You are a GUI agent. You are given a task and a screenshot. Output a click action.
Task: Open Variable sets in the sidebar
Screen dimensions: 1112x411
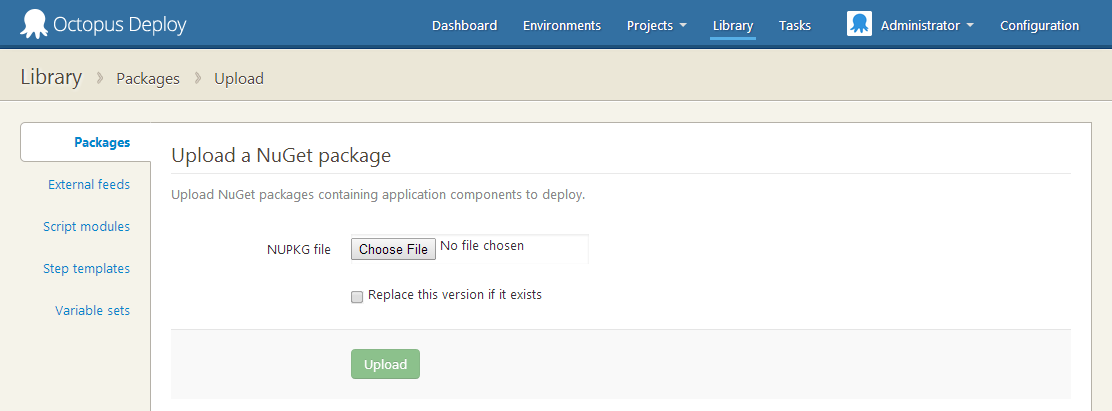click(93, 310)
